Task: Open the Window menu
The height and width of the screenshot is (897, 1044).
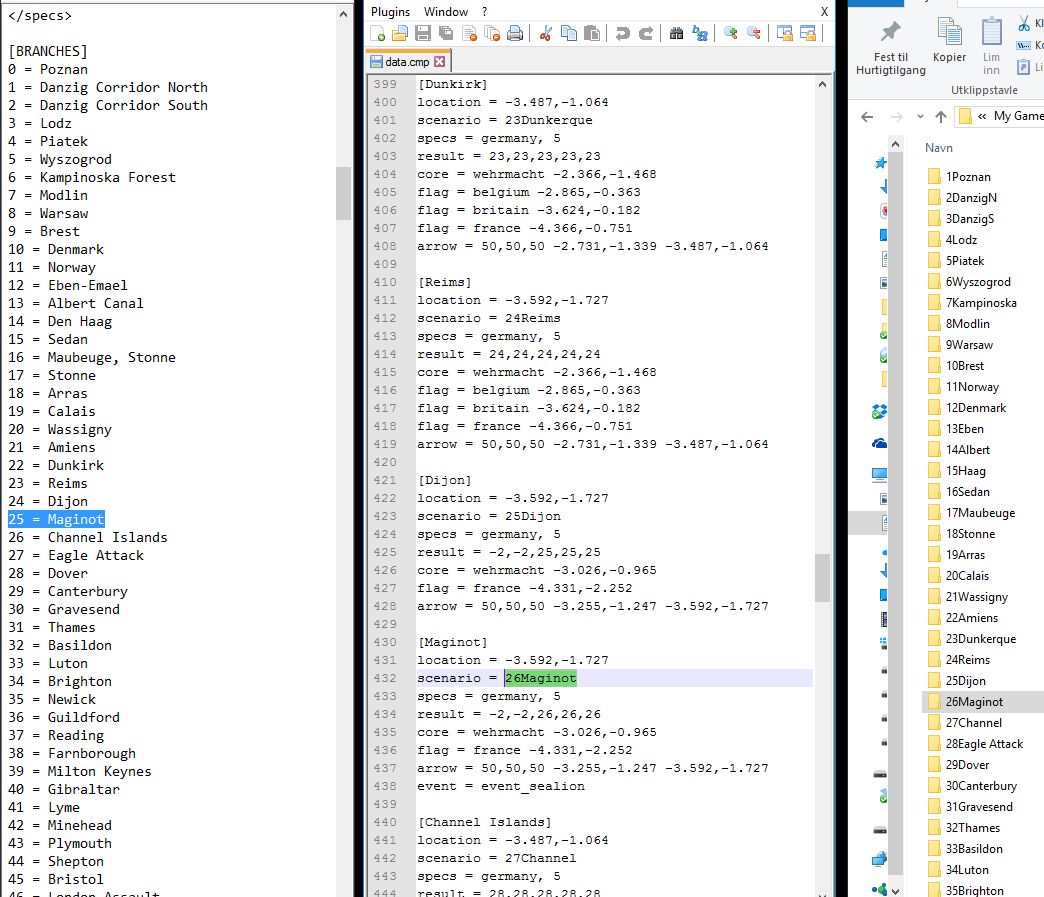Action: [446, 11]
